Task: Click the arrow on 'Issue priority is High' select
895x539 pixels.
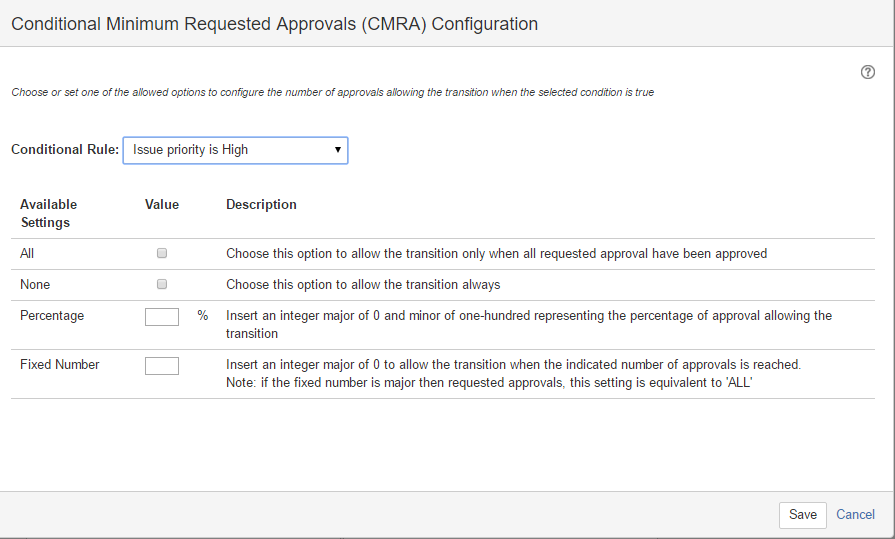Action: 338,150
